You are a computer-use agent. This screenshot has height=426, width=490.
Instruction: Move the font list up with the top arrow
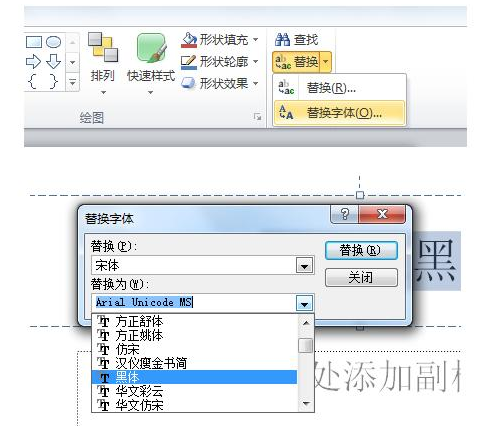pos(306,322)
